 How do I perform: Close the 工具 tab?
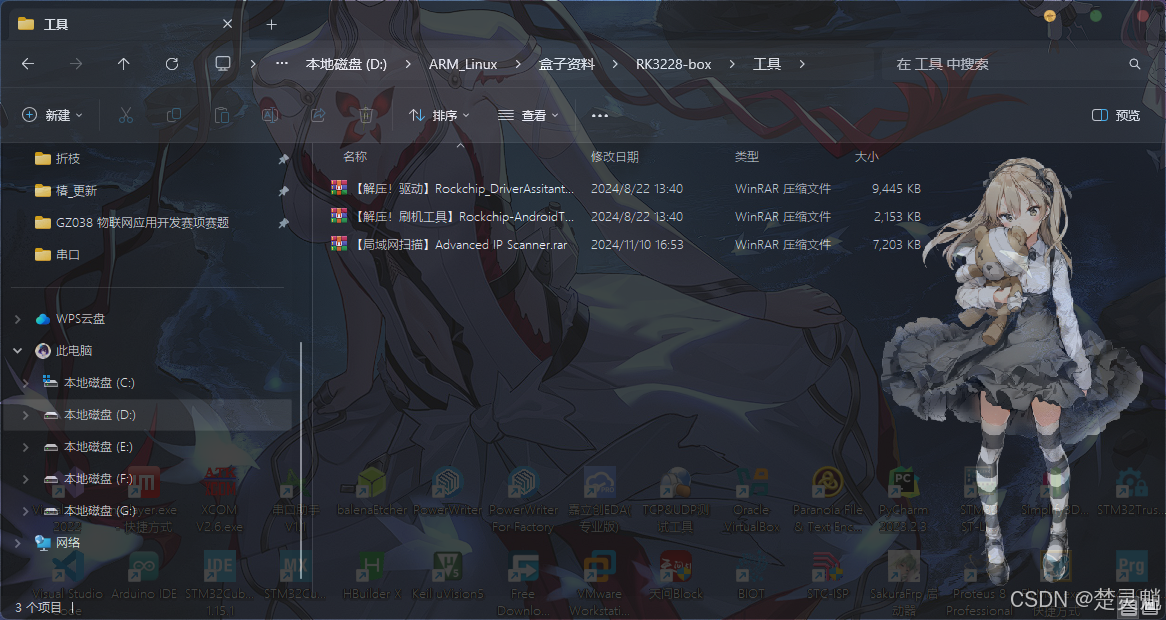pyautogui.click(x=228, y=24)
